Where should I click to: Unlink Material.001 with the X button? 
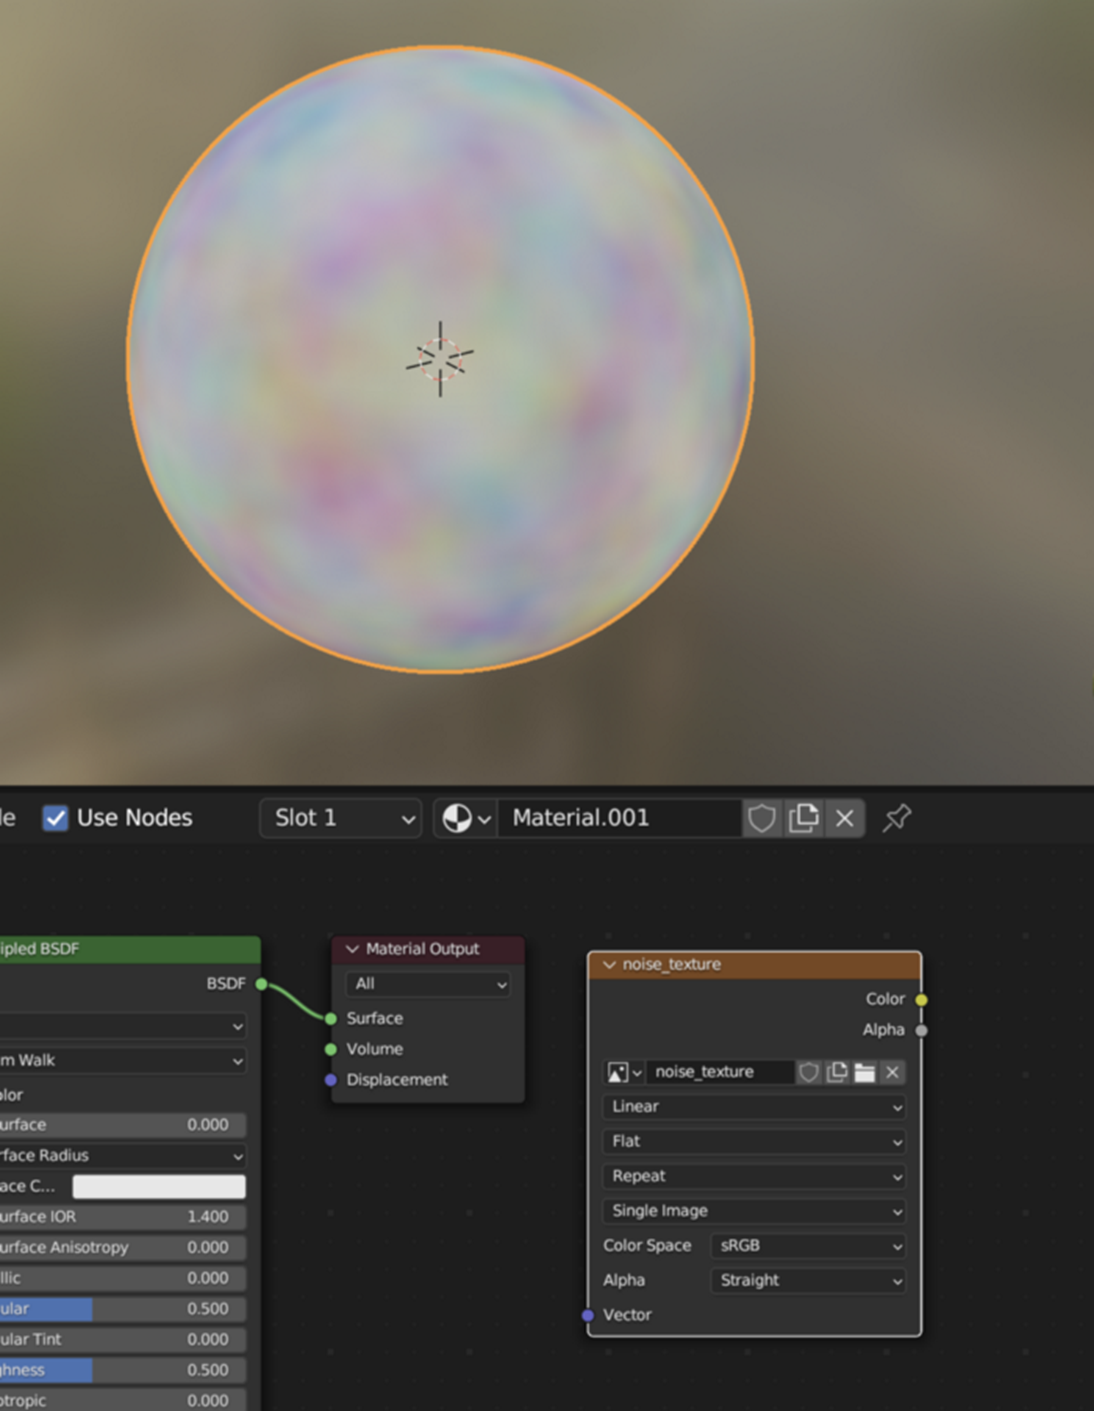(x=845, y=818)
